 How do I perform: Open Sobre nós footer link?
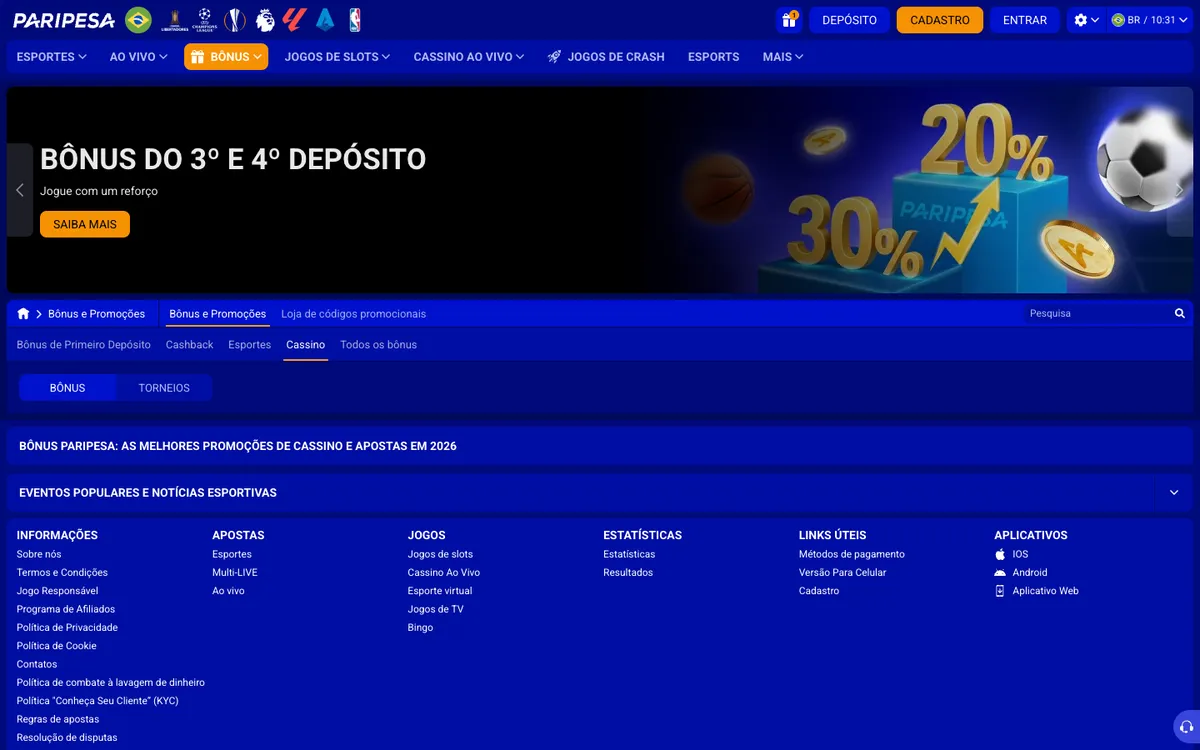(39, 554)
